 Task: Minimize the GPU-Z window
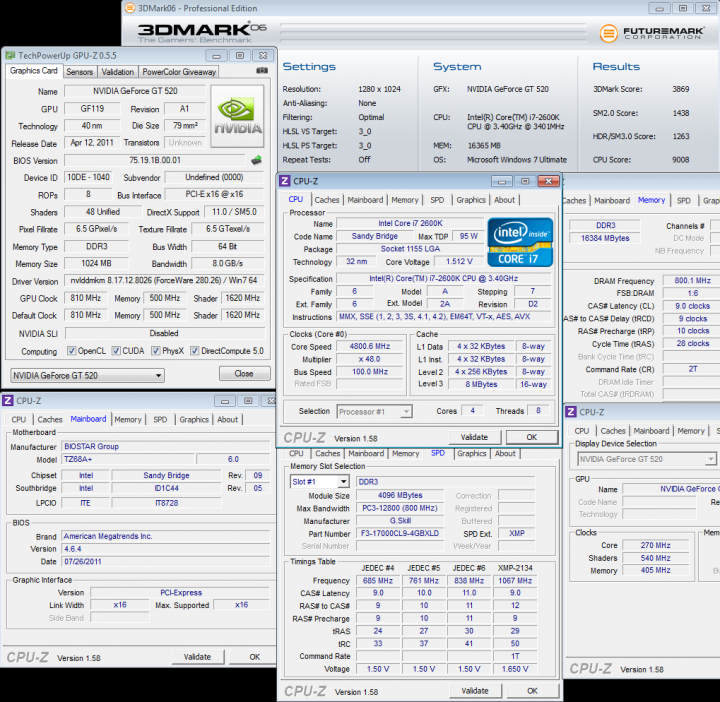pos(216,56)
